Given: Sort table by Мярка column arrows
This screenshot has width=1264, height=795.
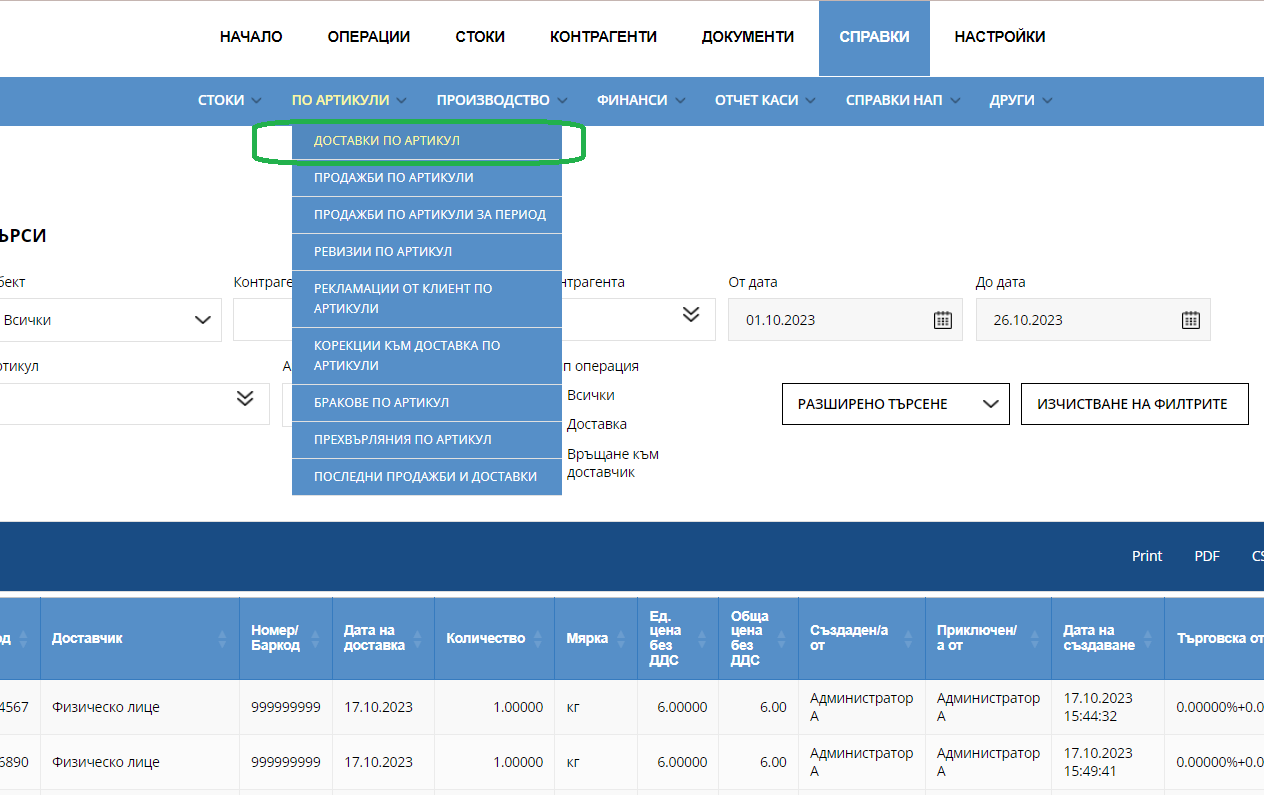Looking at the screenshot, I should [x=623, y=638].
